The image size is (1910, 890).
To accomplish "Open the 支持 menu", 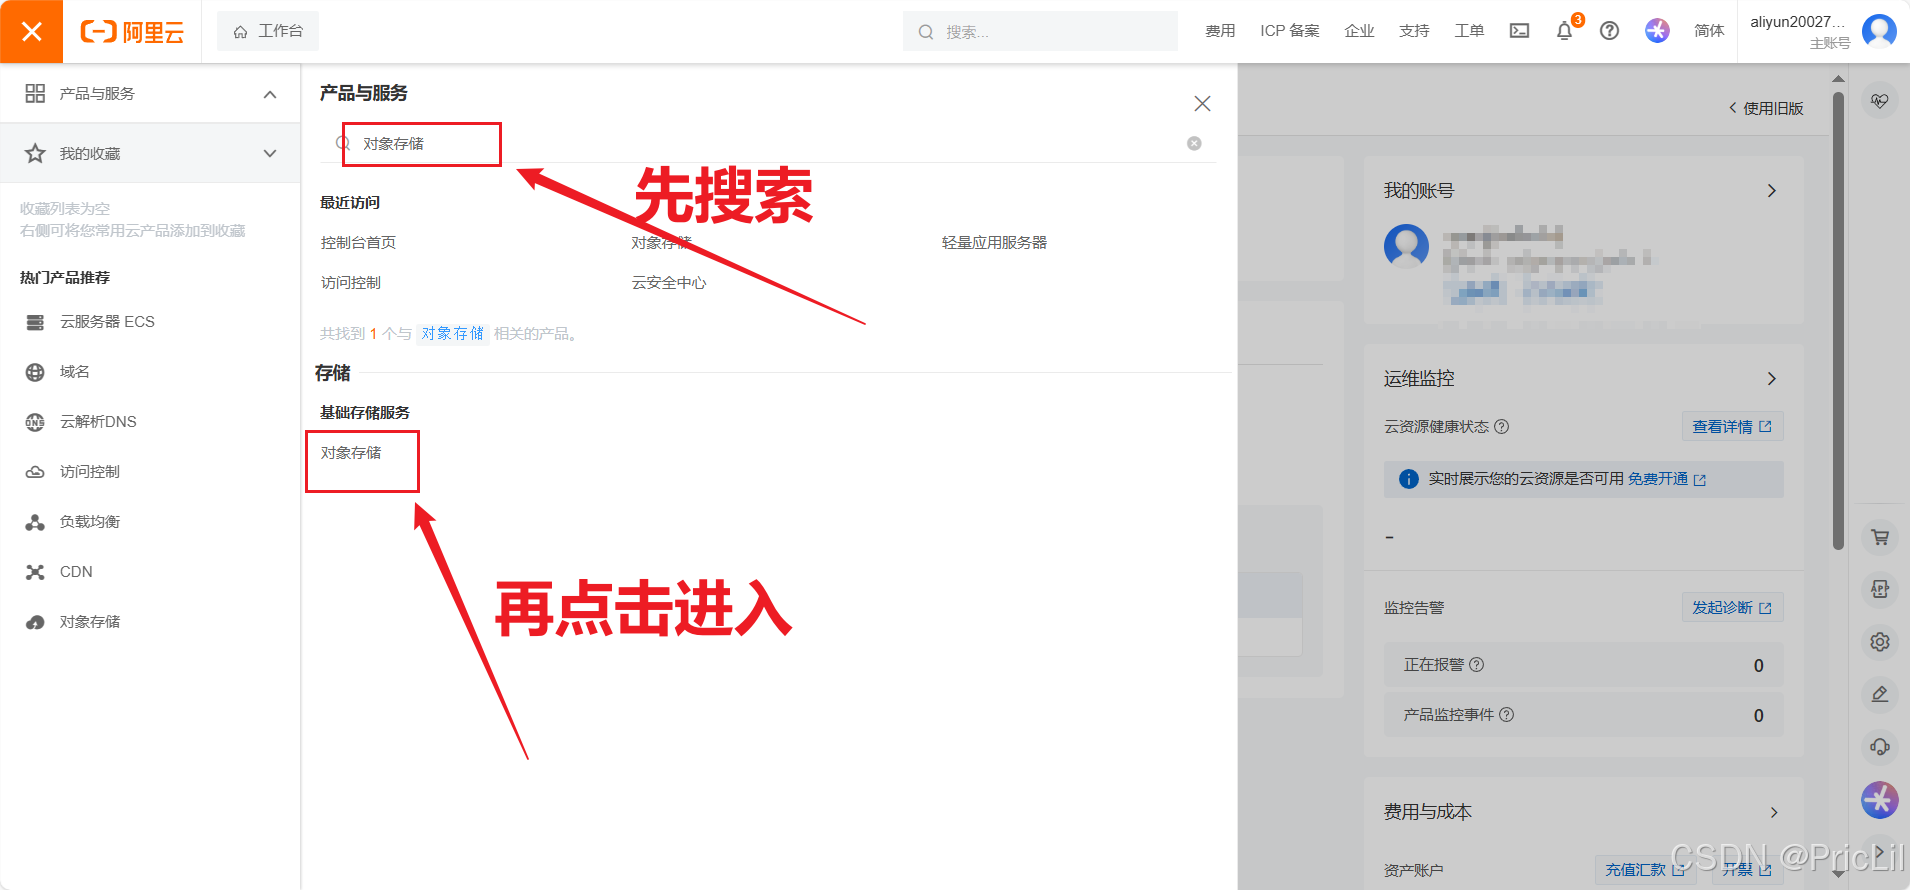I will pyautogui.click(x=1414, y=31).
